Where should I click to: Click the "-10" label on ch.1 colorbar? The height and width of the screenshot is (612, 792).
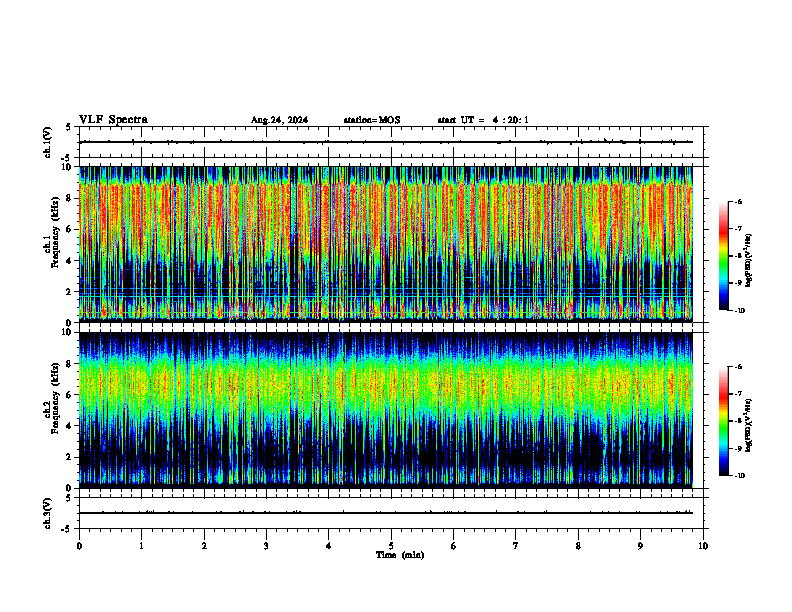point(739,311)
